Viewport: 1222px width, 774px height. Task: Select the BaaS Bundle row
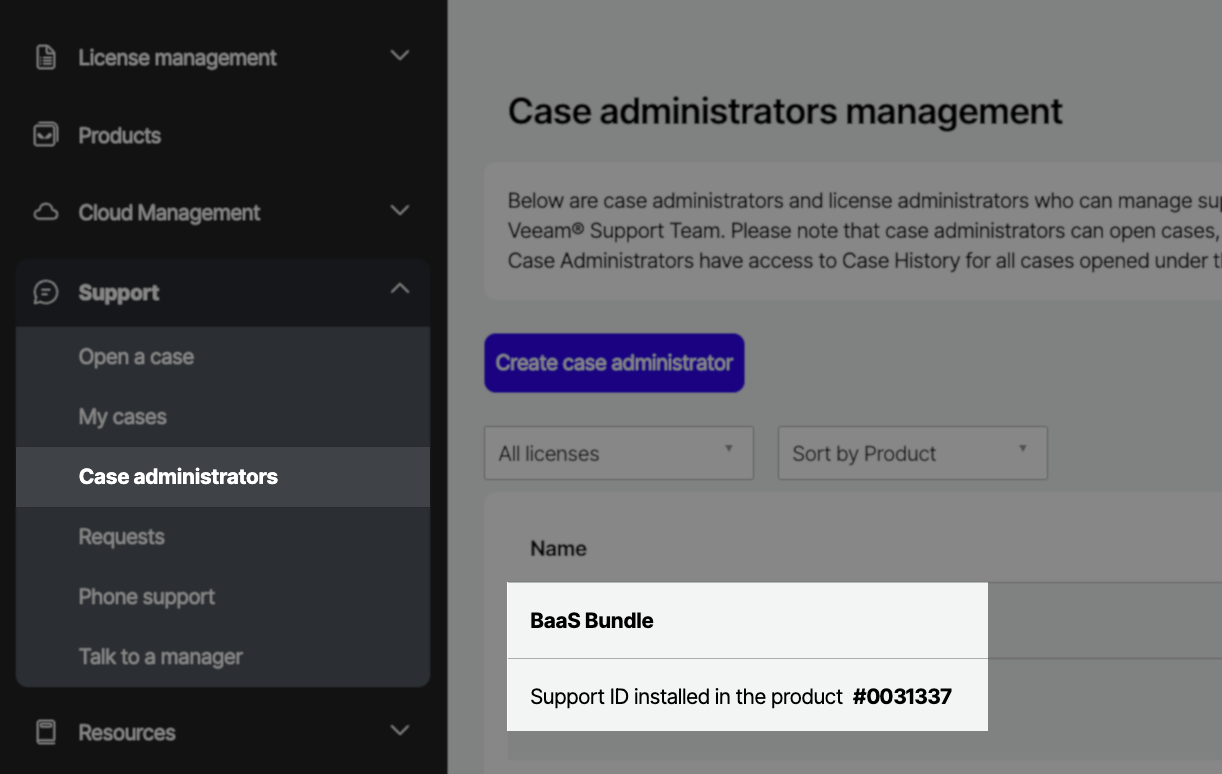click(747, 620)
